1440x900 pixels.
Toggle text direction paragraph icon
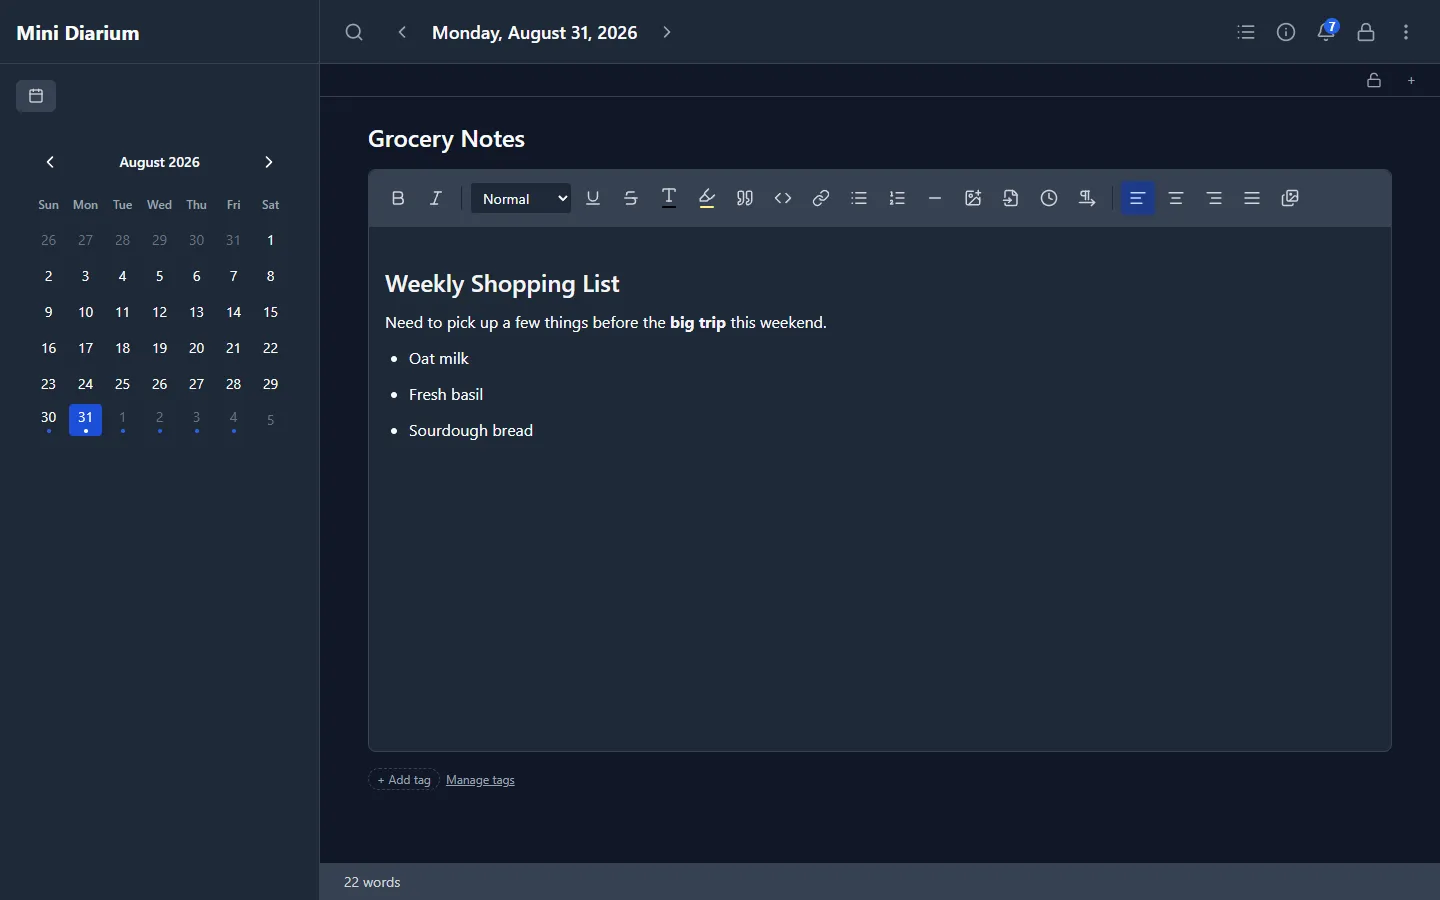[1087, 198]
